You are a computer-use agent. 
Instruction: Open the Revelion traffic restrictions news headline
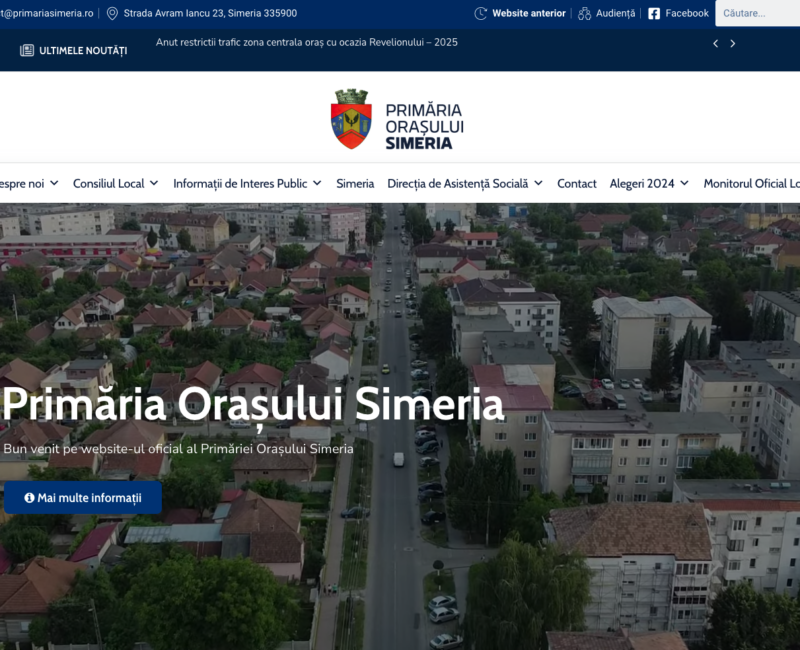click(x=306, y=43)
